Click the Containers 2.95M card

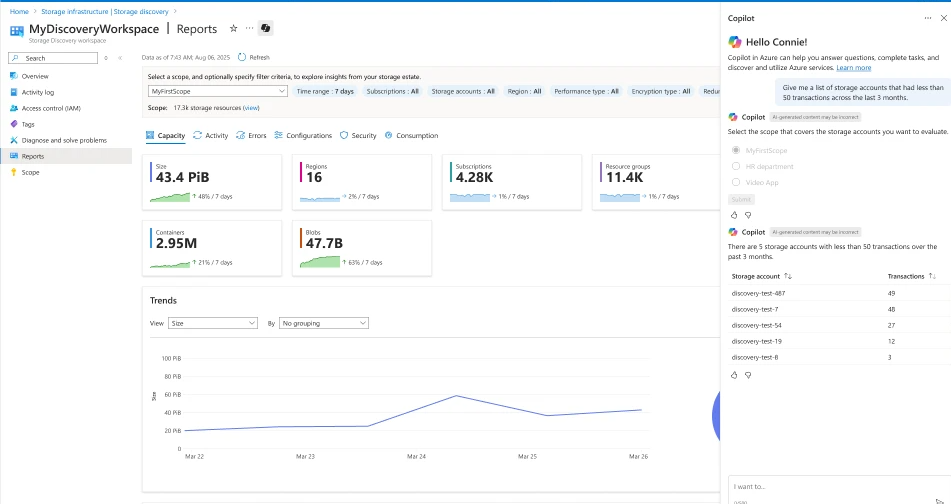tap(212, 248)
